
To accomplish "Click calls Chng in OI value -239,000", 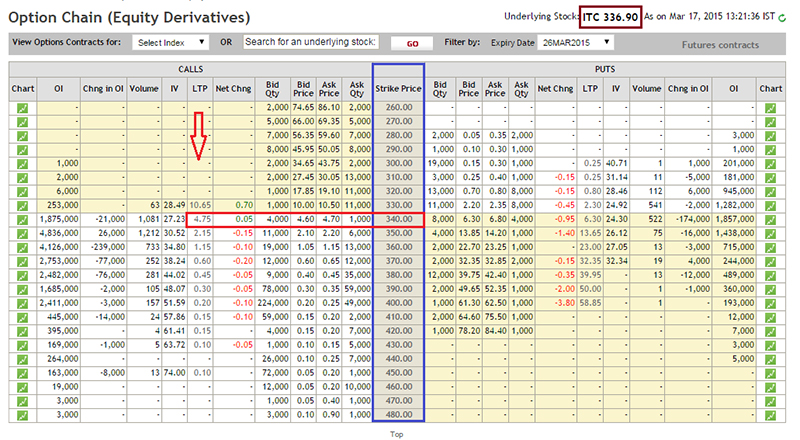I will (x=107, y=247).
